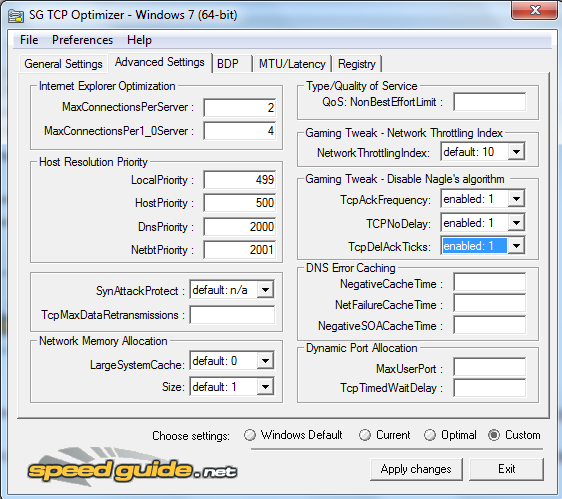Select the Current settings radio button
The height and width of the screenshot is (499, 562).
click(365, 435)
